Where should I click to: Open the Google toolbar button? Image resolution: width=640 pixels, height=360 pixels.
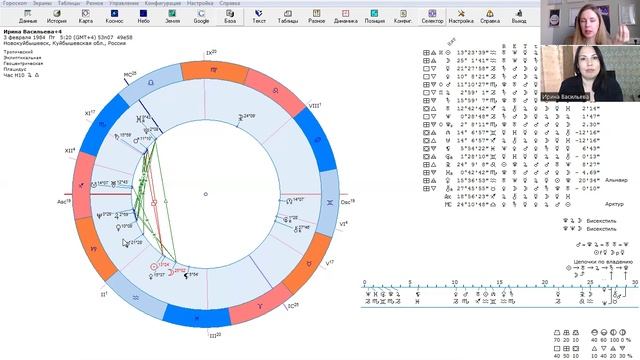coord(201,17)
